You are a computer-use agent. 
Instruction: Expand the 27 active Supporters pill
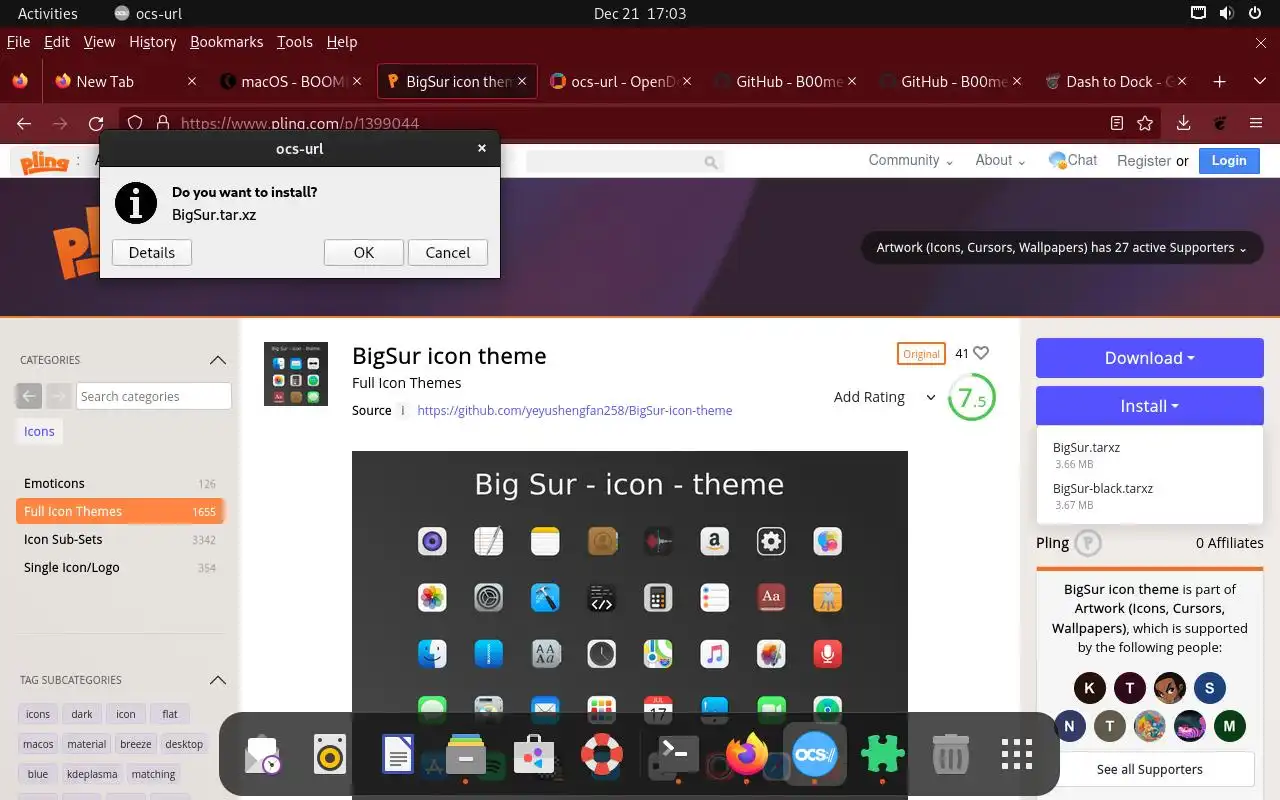pyautogui.click(x=1062, y=248)
